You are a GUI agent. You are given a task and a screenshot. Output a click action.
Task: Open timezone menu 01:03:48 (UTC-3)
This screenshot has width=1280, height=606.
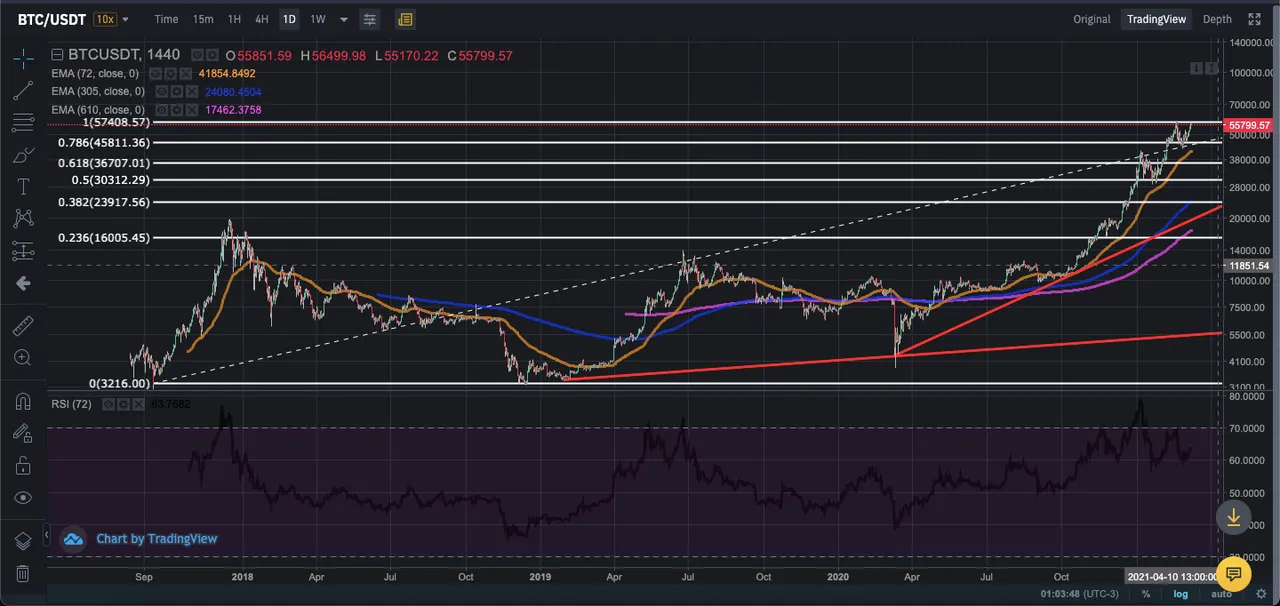click(1082, 594)
